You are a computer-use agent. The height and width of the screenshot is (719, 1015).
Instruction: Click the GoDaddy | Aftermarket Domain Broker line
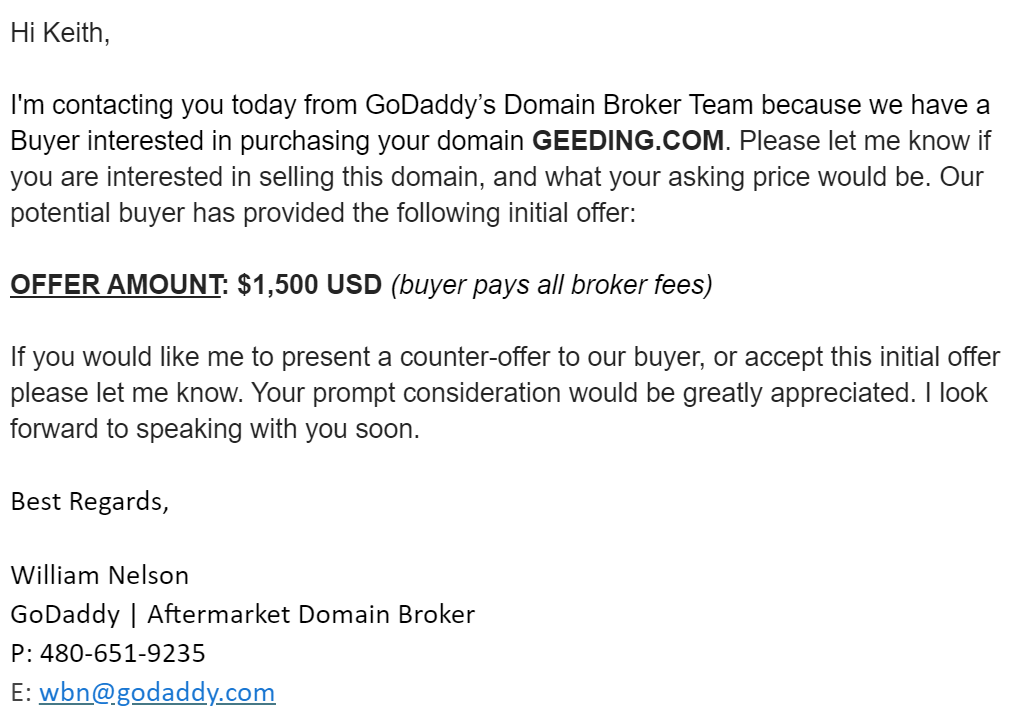(x=243, y=614)
